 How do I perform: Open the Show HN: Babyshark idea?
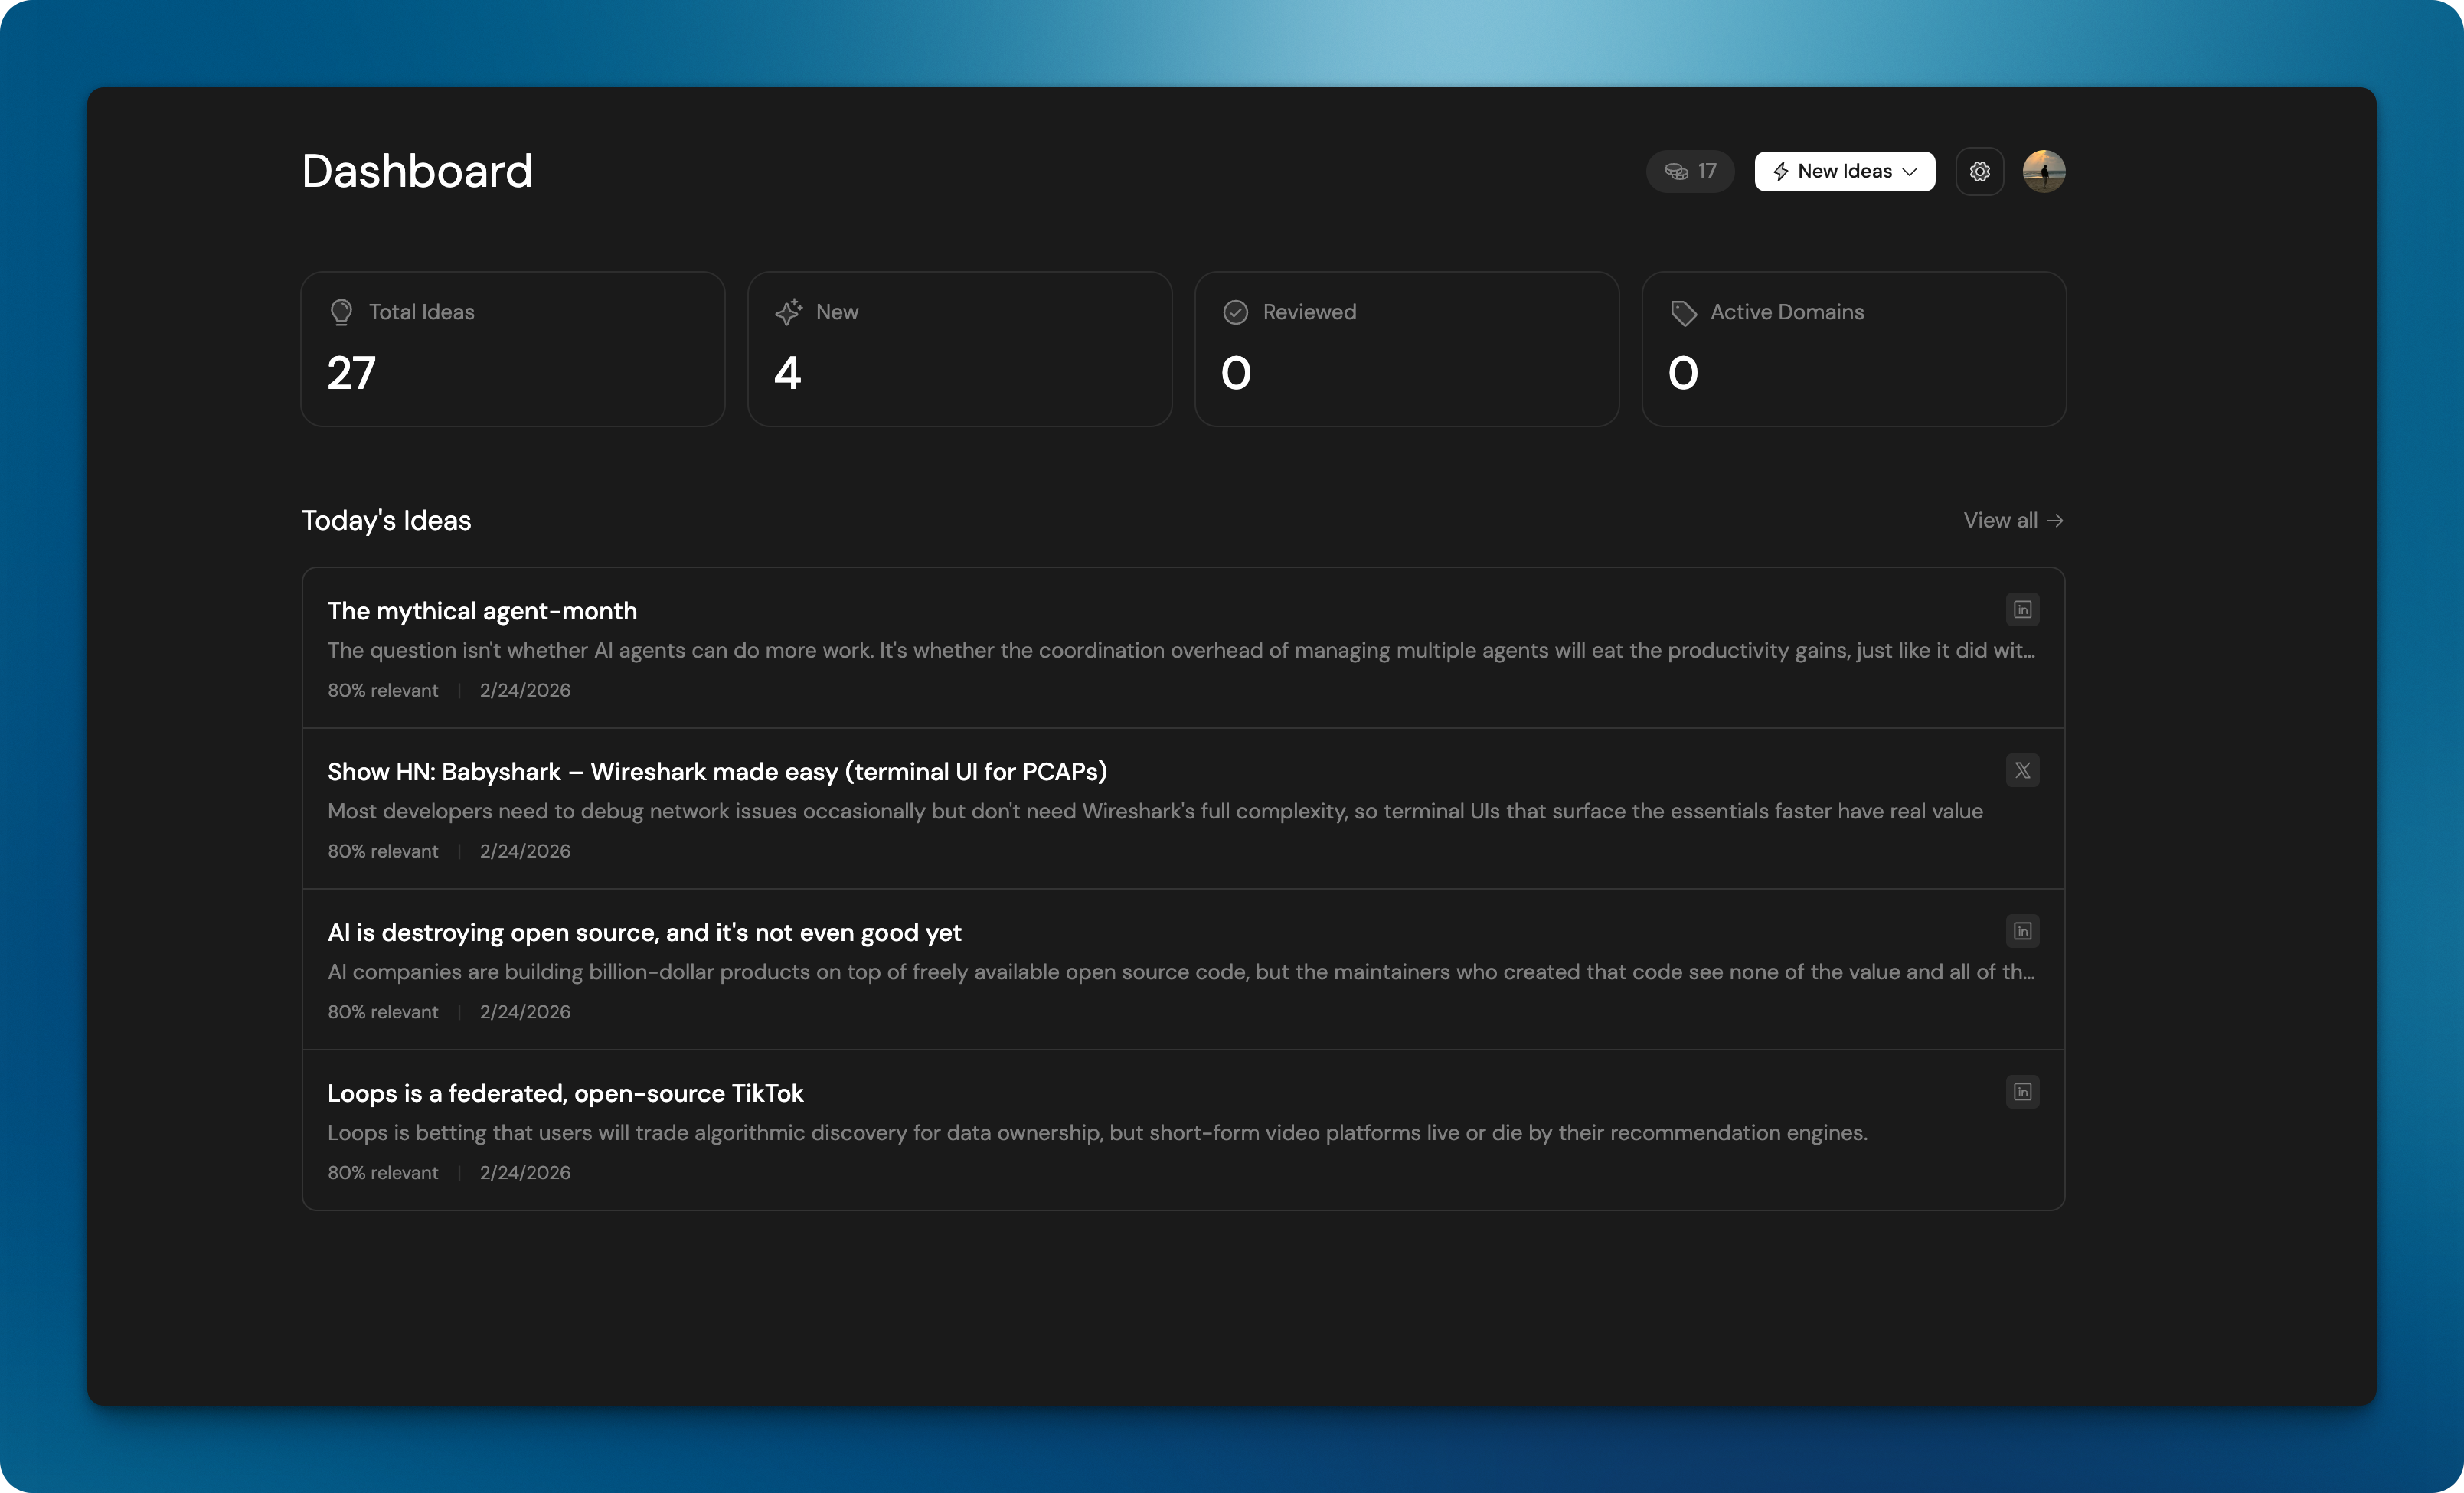[717, 772]
